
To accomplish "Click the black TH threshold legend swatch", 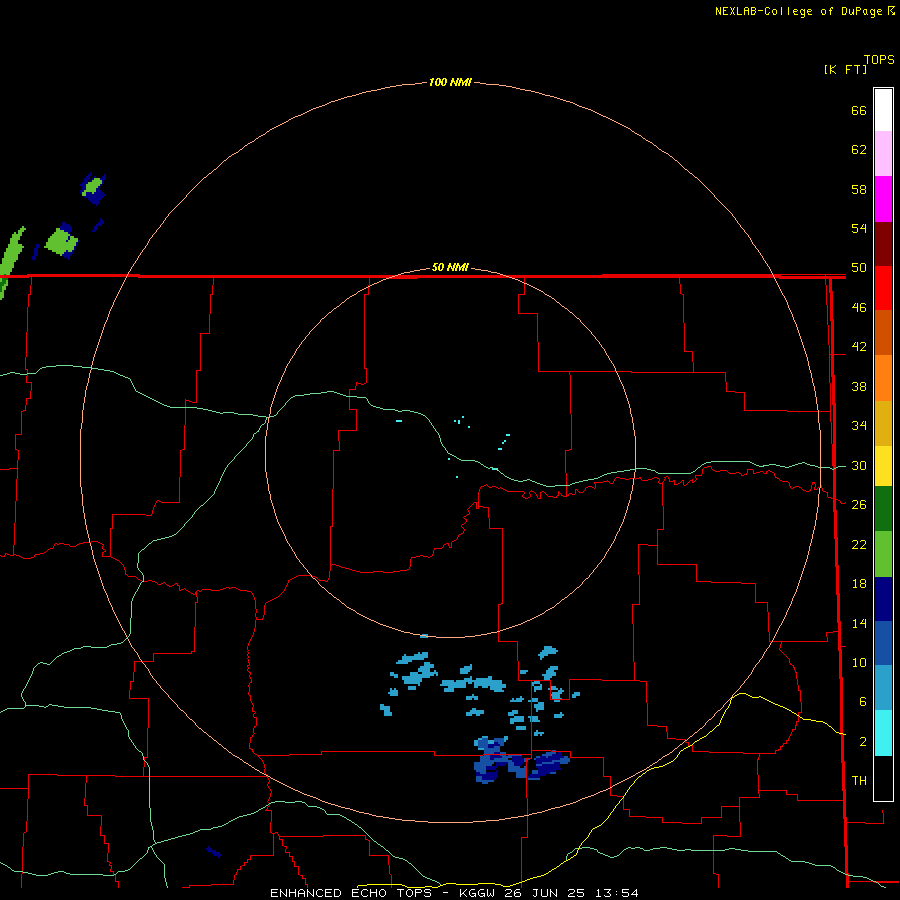I will (883, 778).
